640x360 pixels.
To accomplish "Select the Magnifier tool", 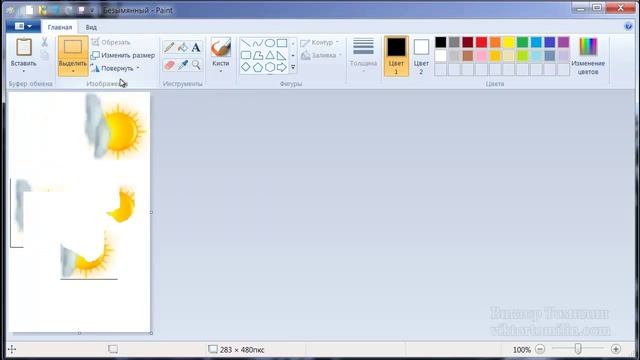I will pos(196,64).
